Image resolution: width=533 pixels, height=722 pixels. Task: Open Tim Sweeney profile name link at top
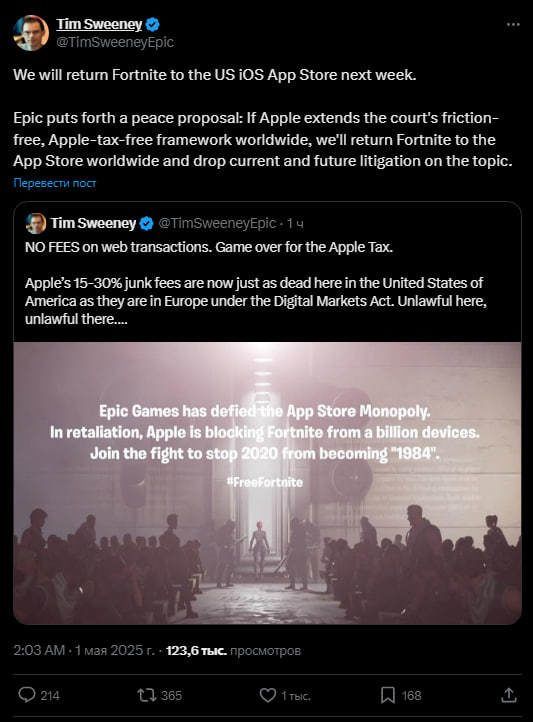coord(99,24)
